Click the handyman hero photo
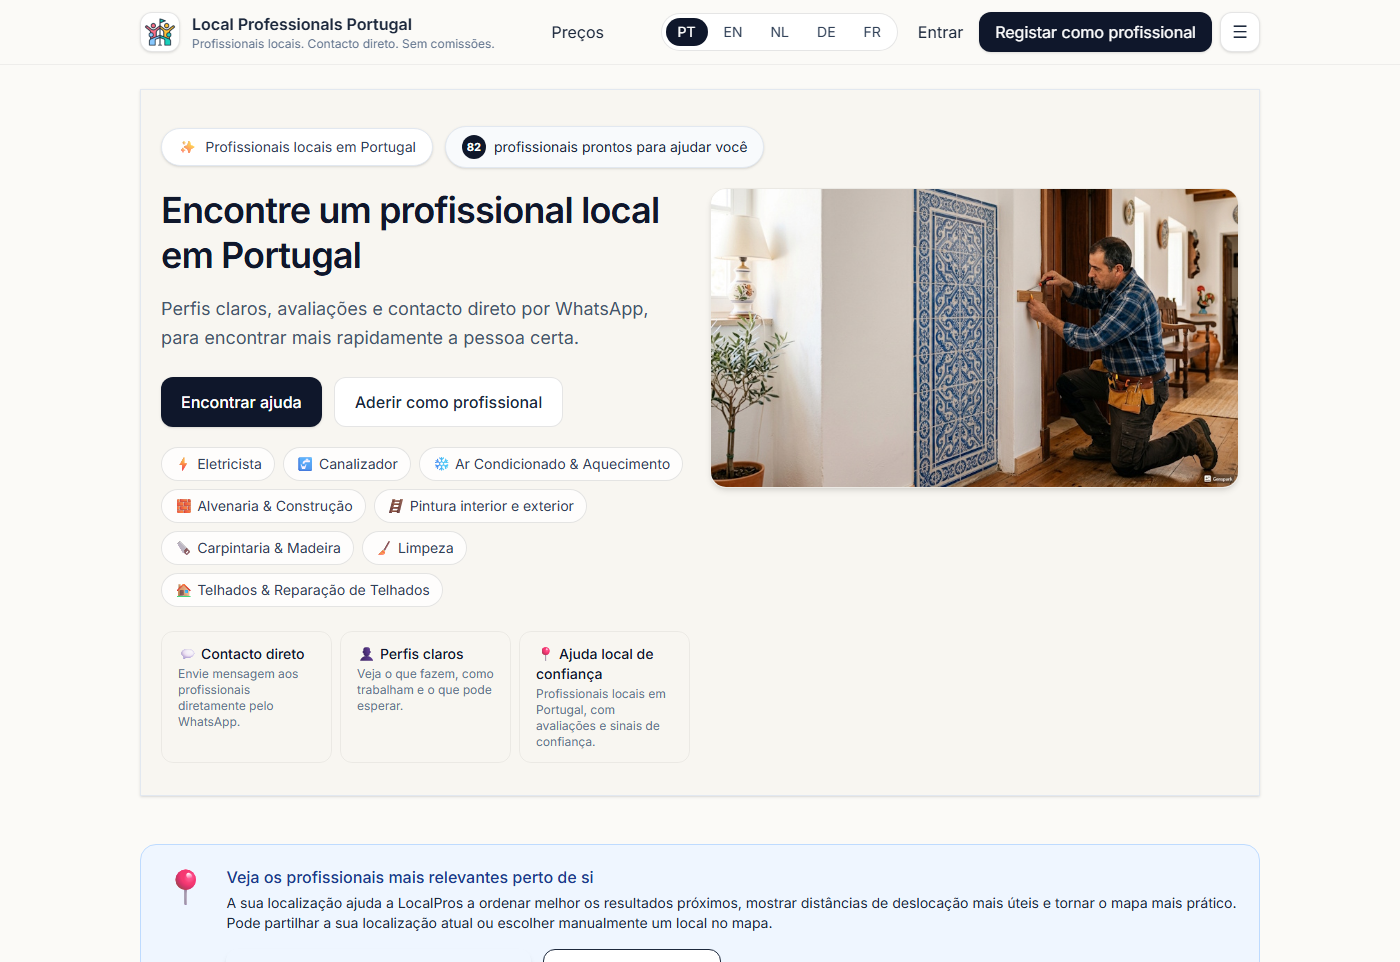The image size is (1400, 962). [974, 338]
